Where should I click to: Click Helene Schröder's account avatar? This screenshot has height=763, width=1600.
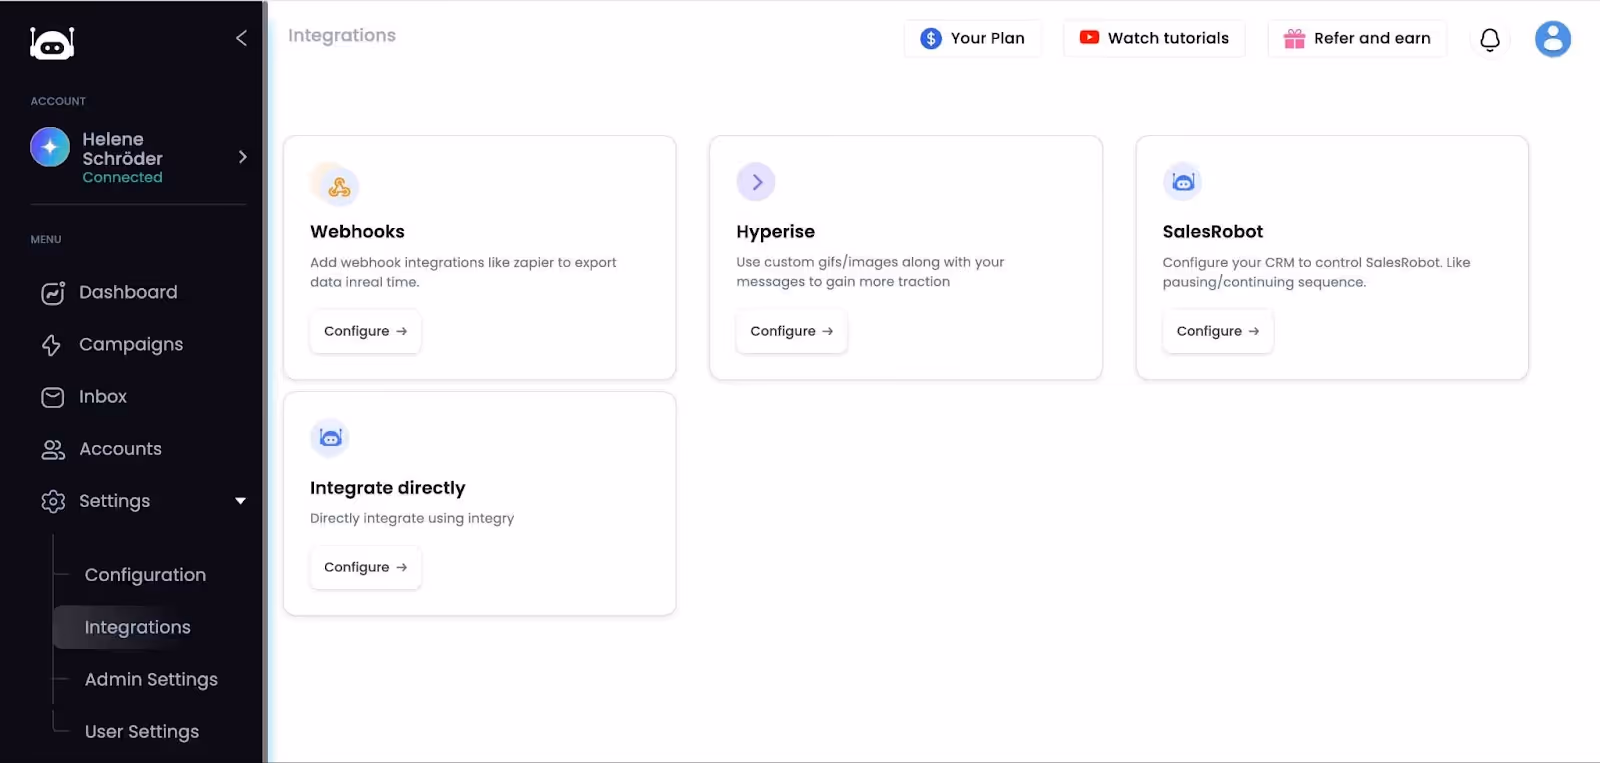(x=50, y=147)
